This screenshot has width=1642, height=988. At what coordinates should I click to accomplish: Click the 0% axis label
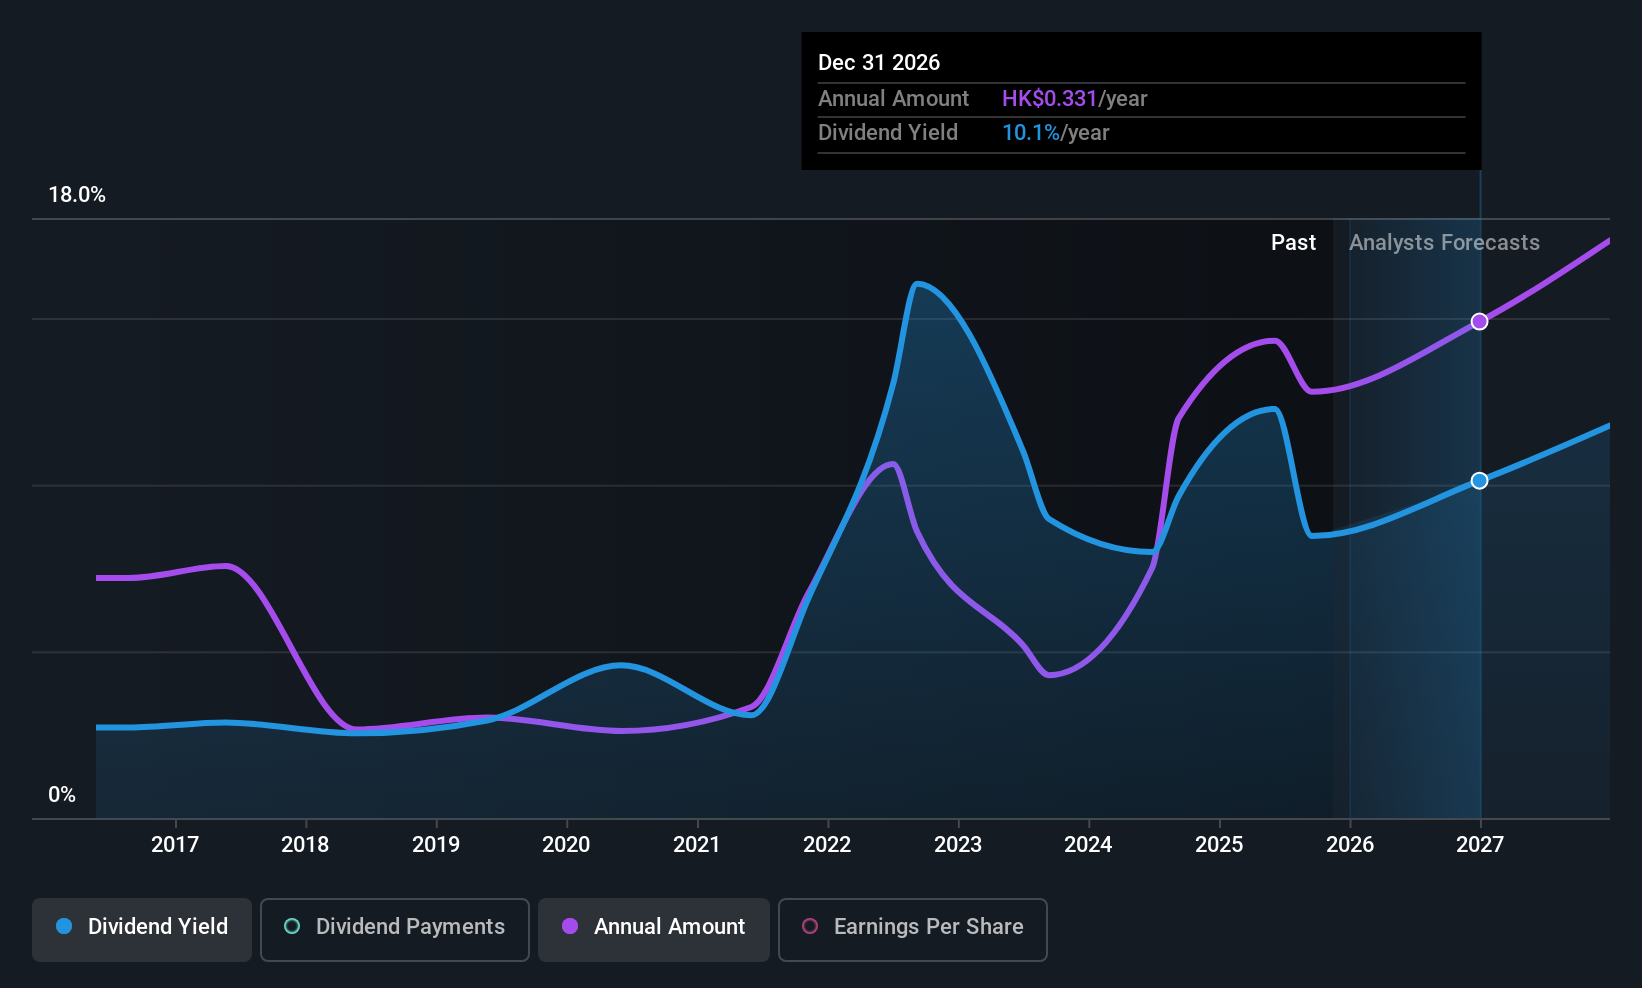coord(61,794)
